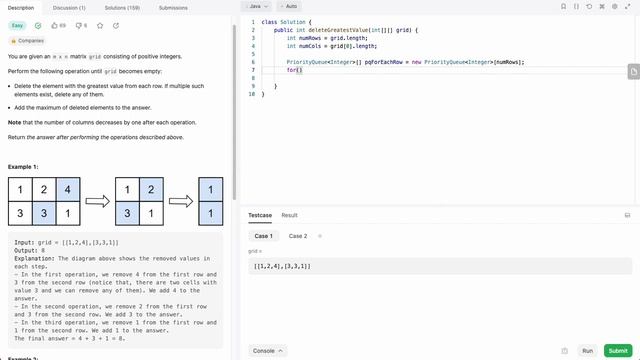Click the 'Note that the number of columns' sentence
640x360 pixels.
tap(102, 122)
